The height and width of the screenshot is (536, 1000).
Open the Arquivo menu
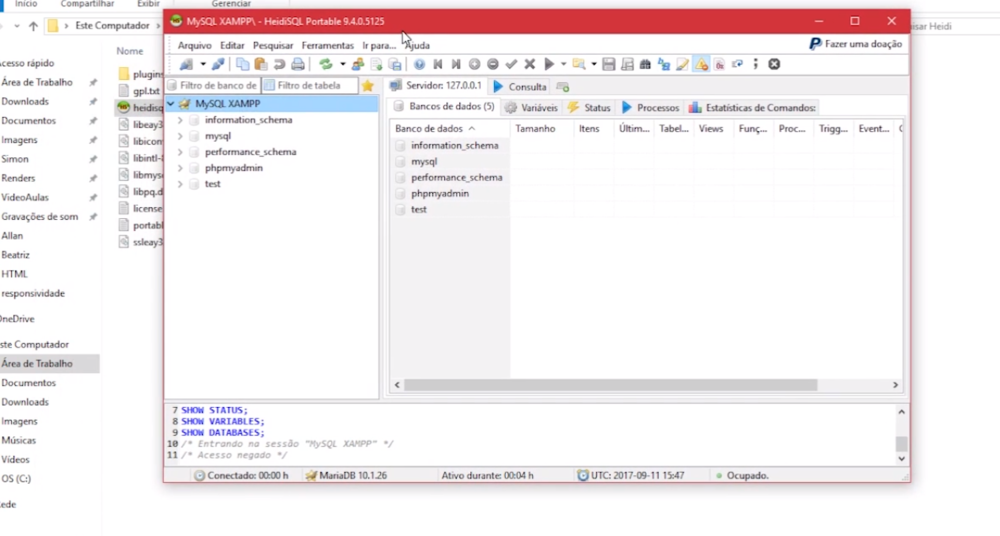point(195,45)
